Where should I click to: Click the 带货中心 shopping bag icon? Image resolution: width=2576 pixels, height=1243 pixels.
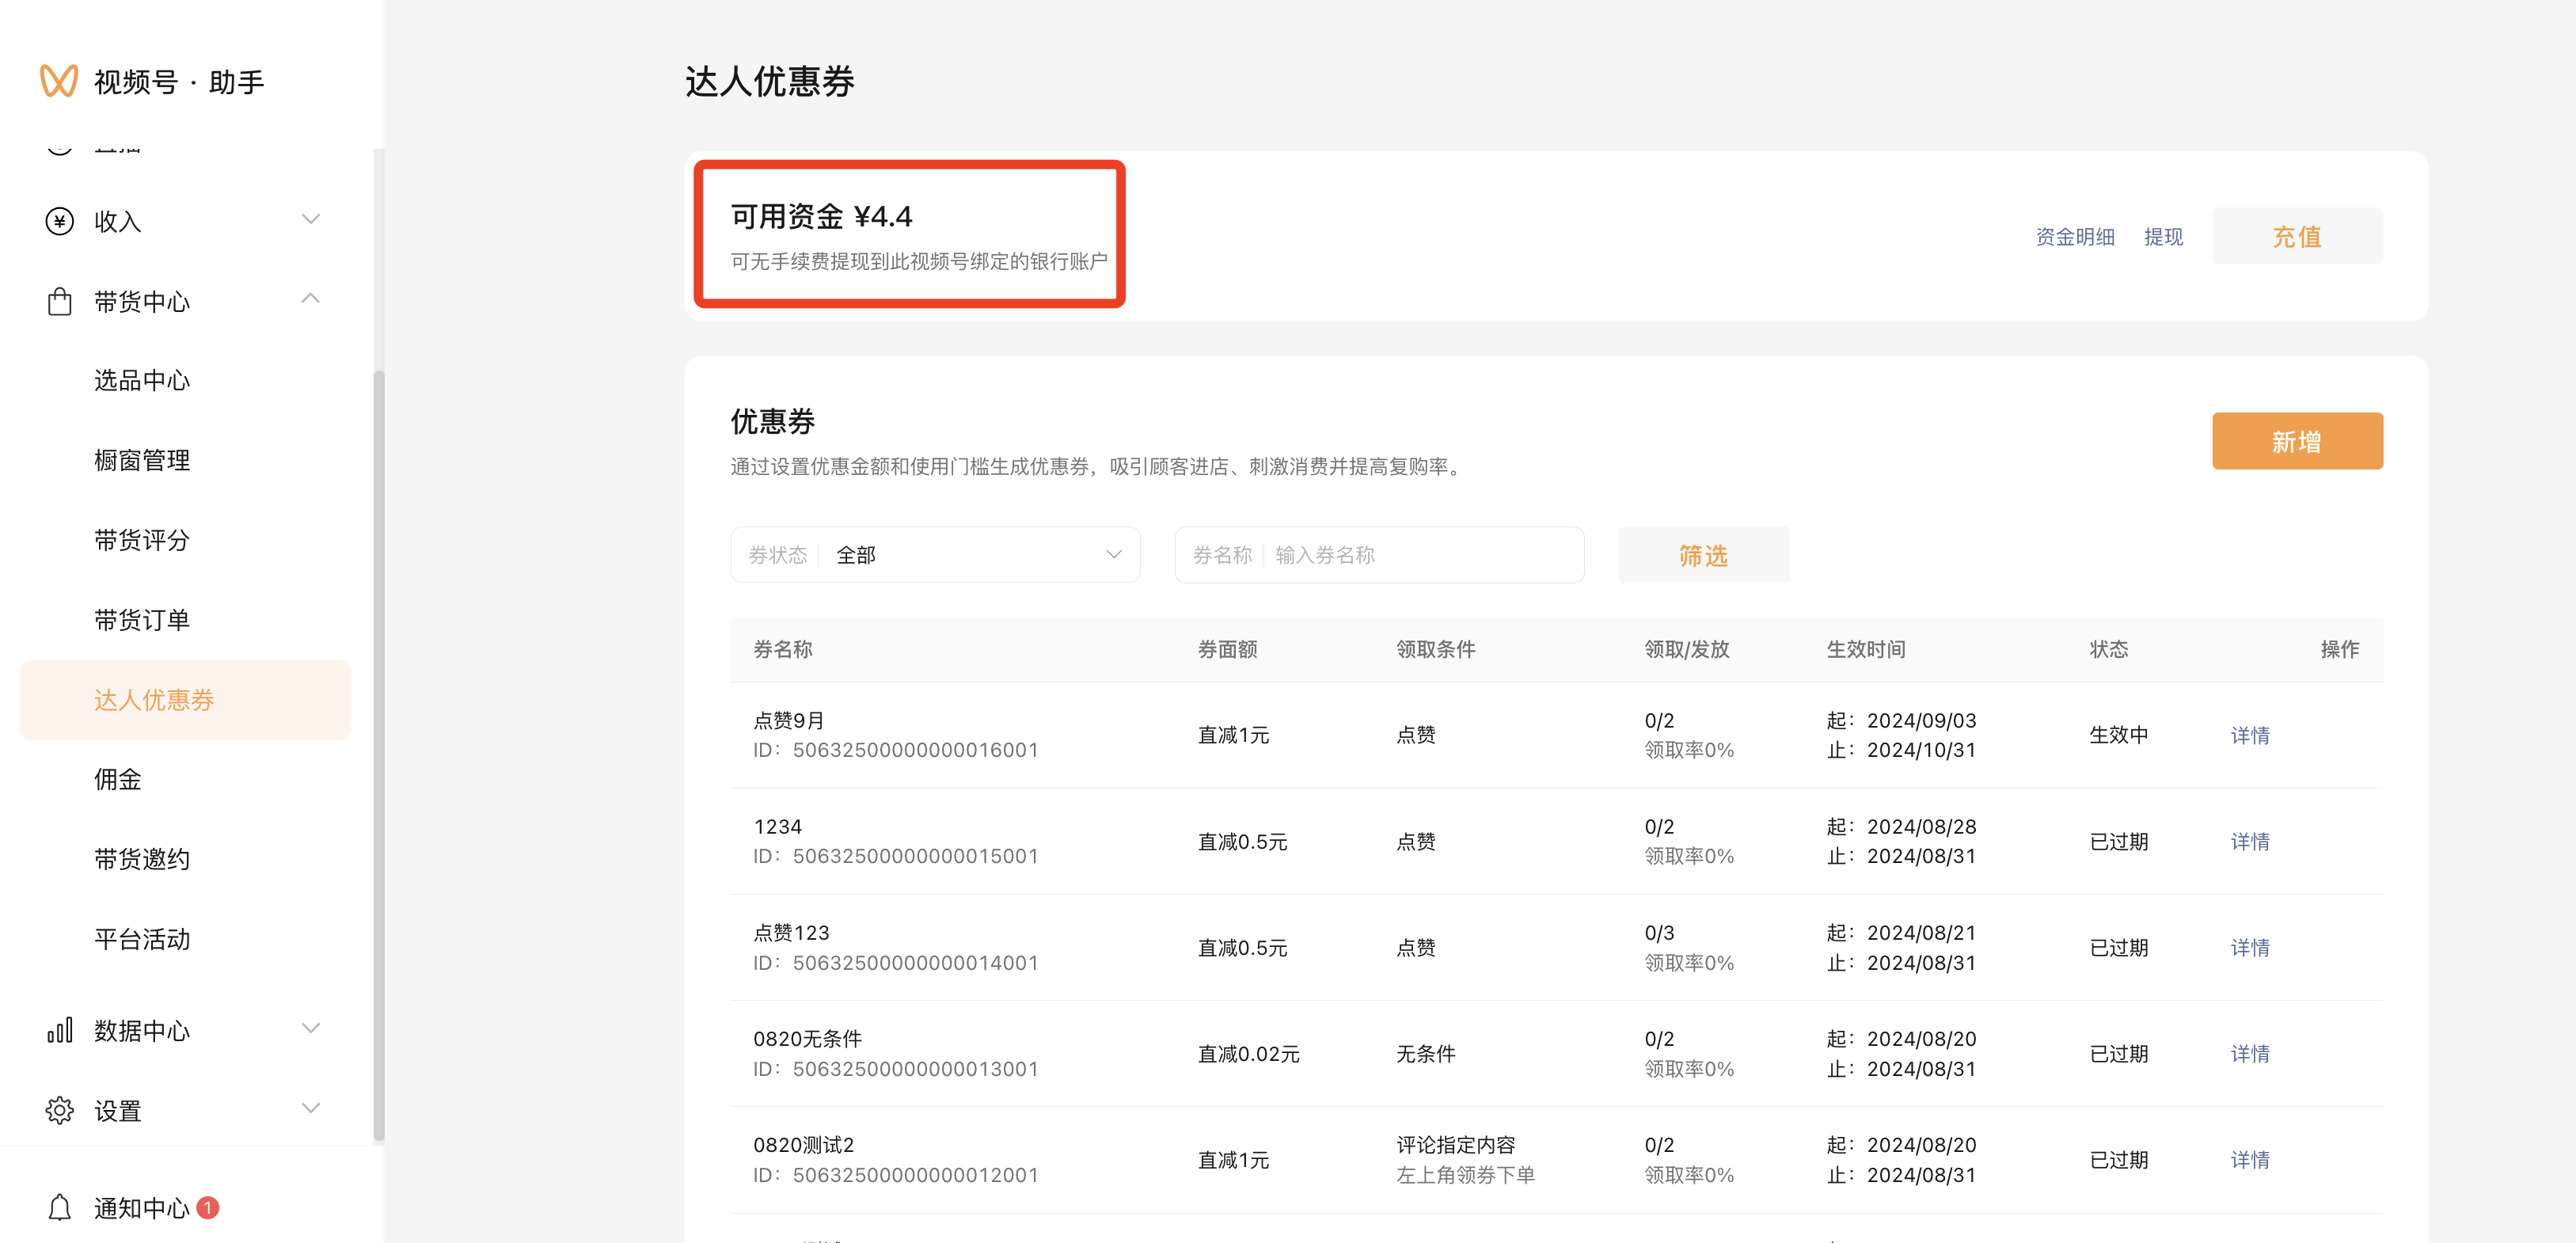click(x=59, y=301)
